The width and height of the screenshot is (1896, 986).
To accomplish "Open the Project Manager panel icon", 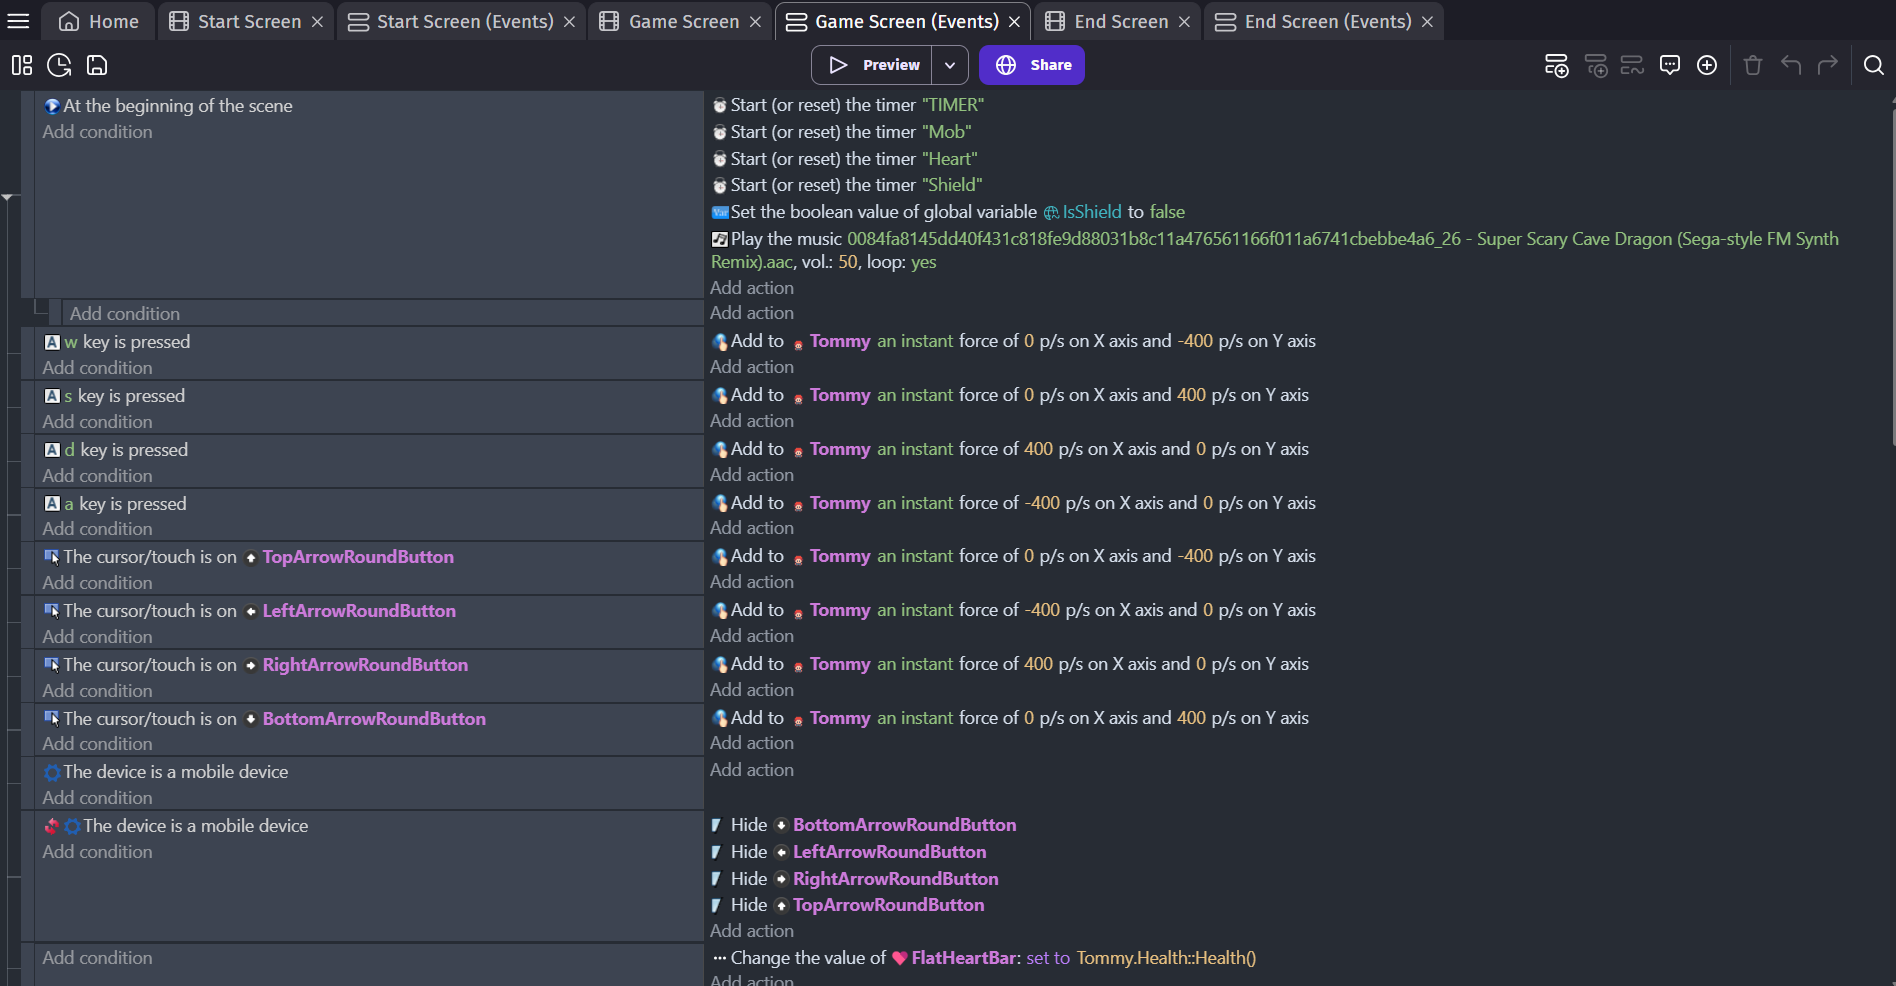I will tap(22, 65).
